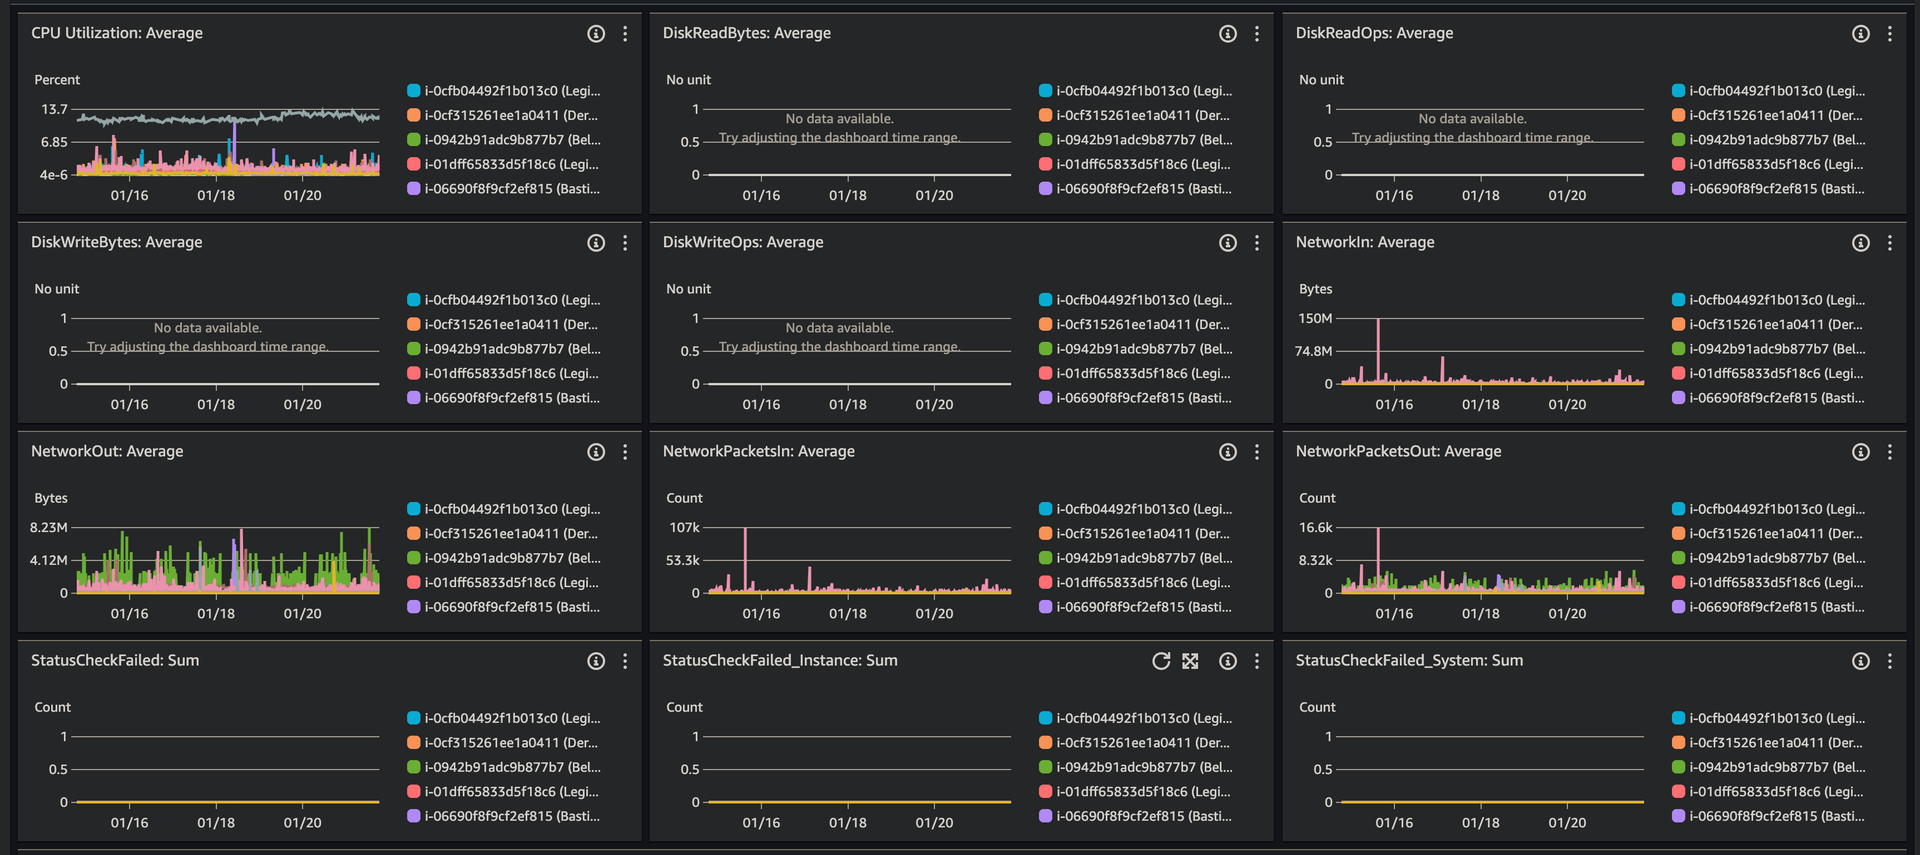Open NetworkIn widget info icon
This screenshot has height=855, width=1920.
1861,243
